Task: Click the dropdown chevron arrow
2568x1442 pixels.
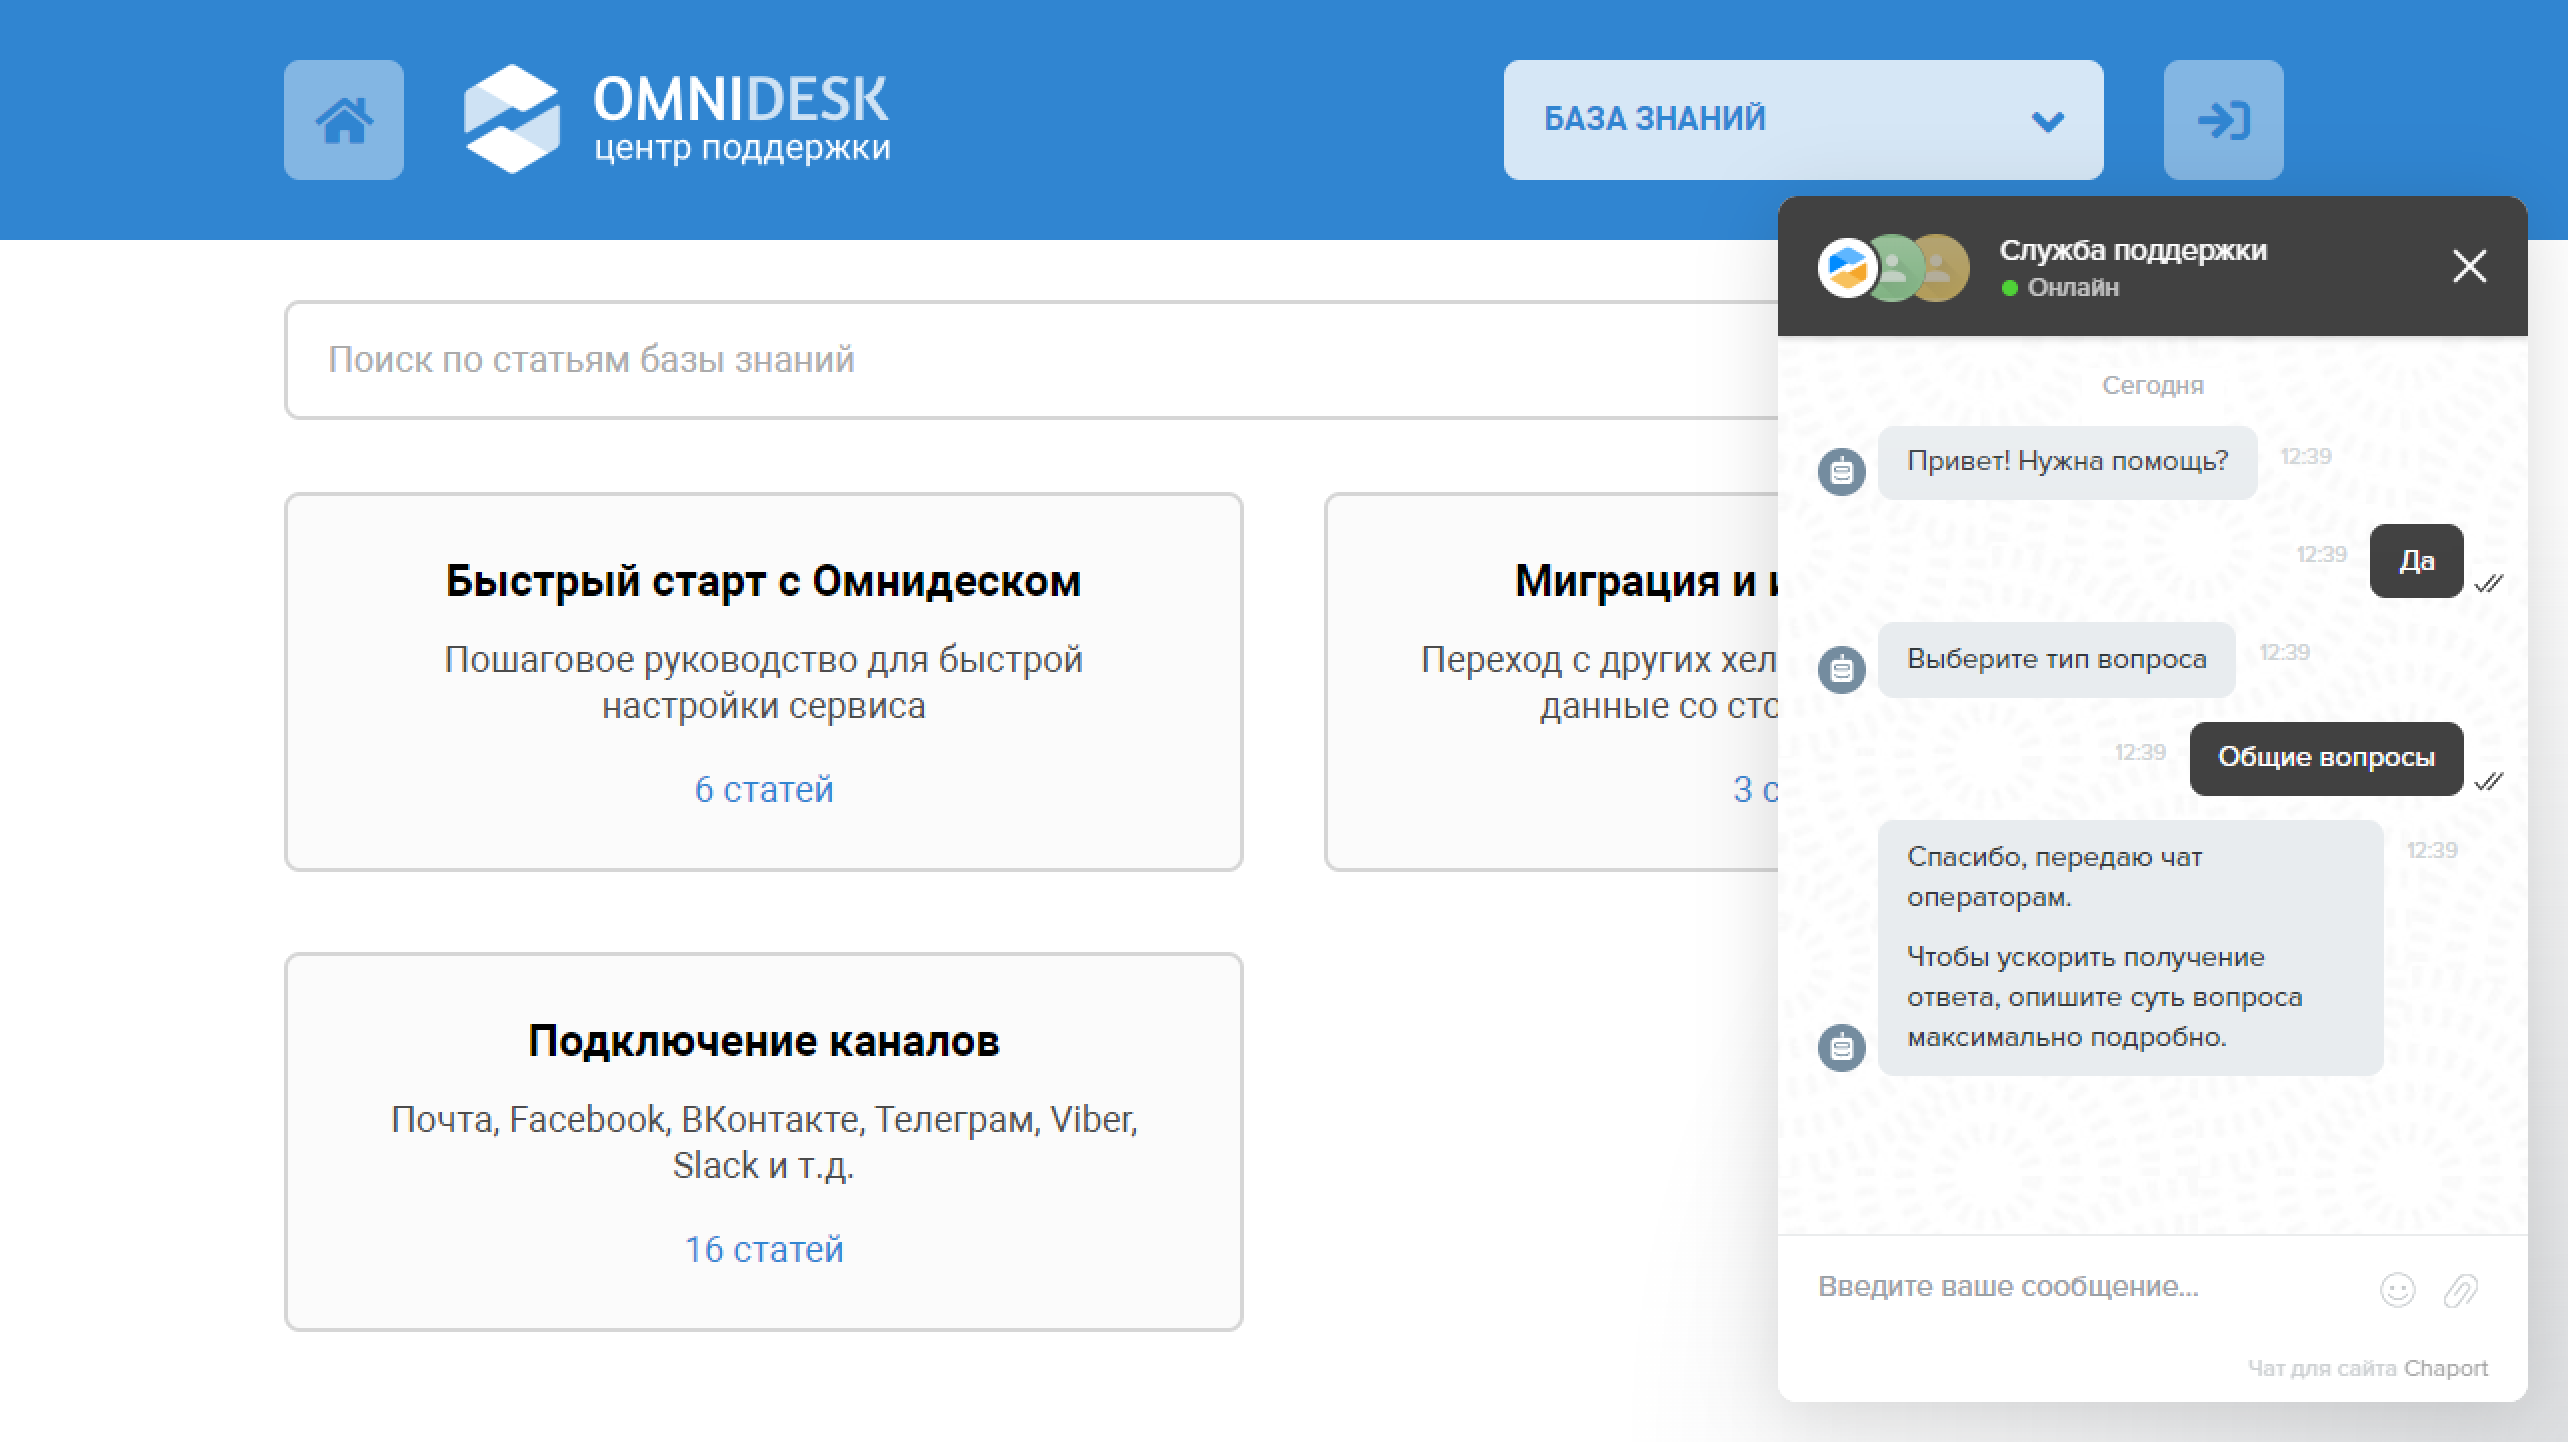Action: tap(2048, 122)
